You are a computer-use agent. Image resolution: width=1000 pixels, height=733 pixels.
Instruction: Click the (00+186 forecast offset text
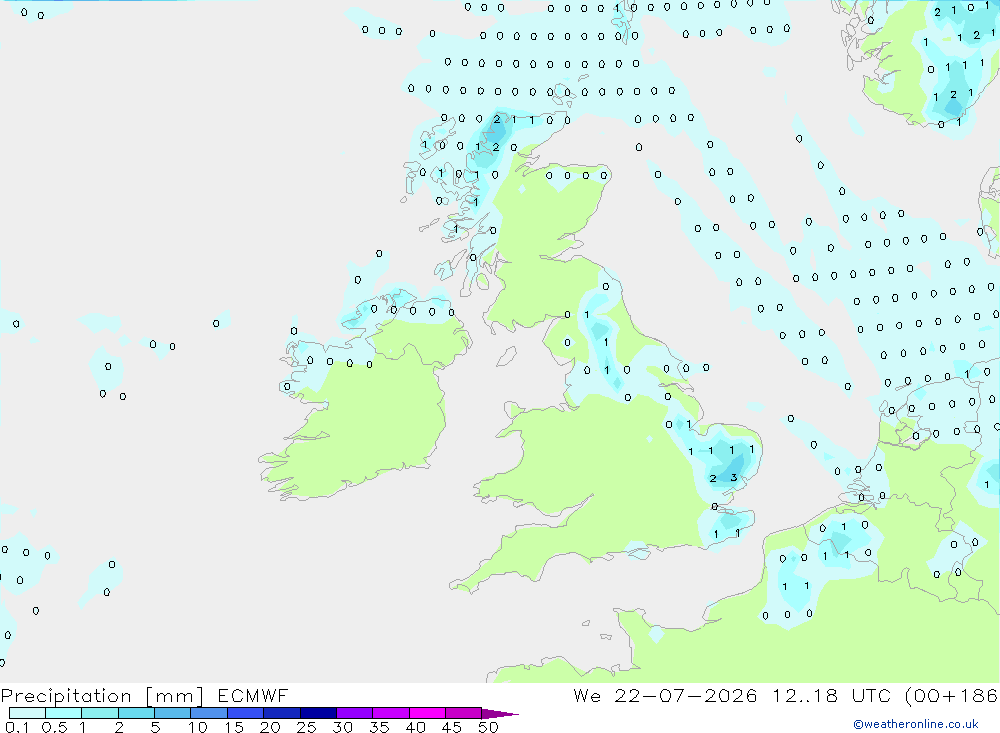click(951, 696)
